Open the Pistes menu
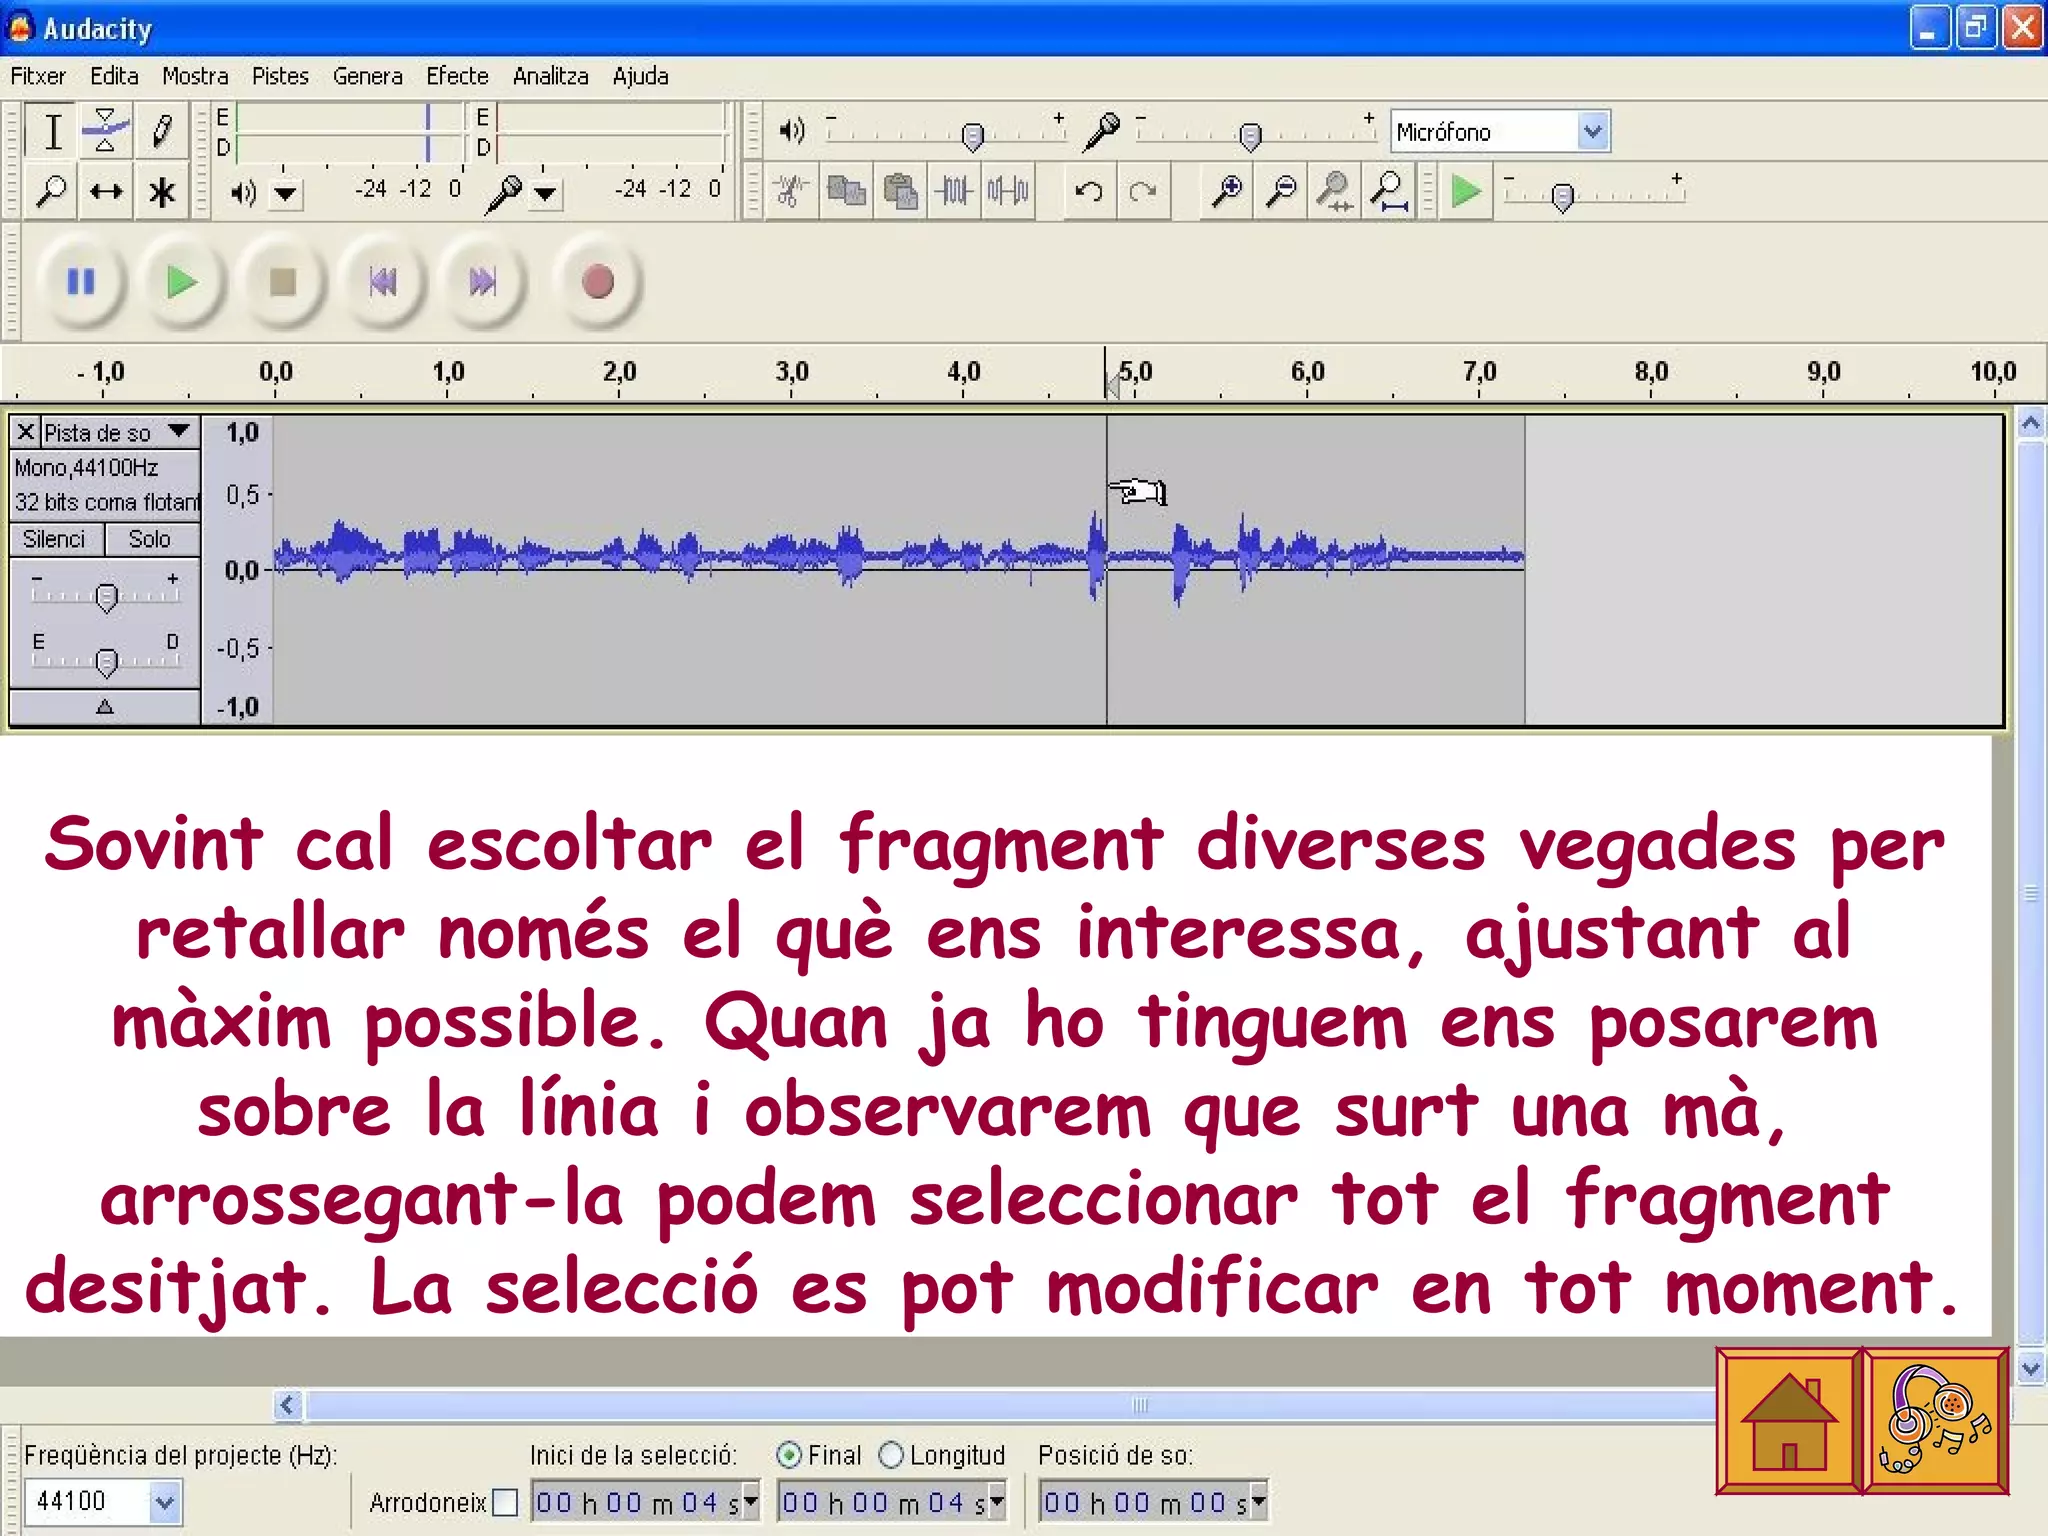Screen dimensions: 2048x1536 (x=280, y=76)
